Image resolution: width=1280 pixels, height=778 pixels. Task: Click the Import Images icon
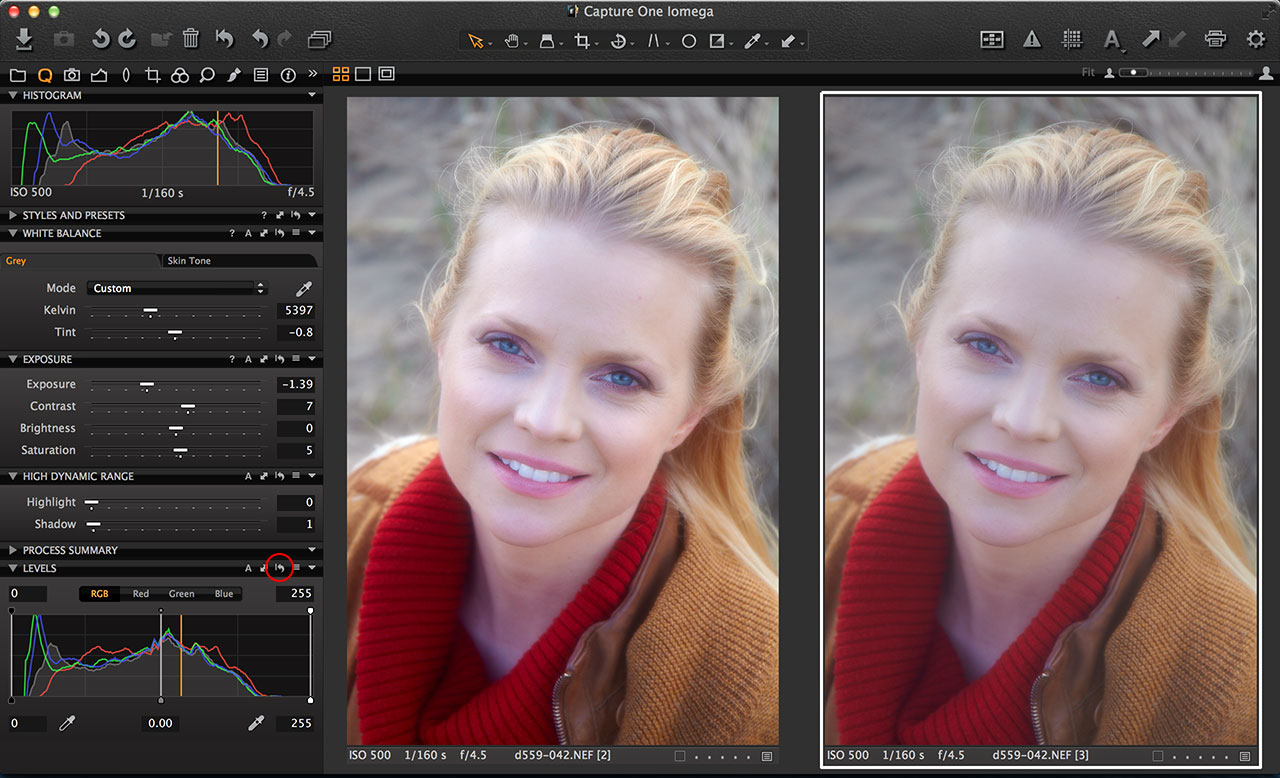[x=22, y=40]
